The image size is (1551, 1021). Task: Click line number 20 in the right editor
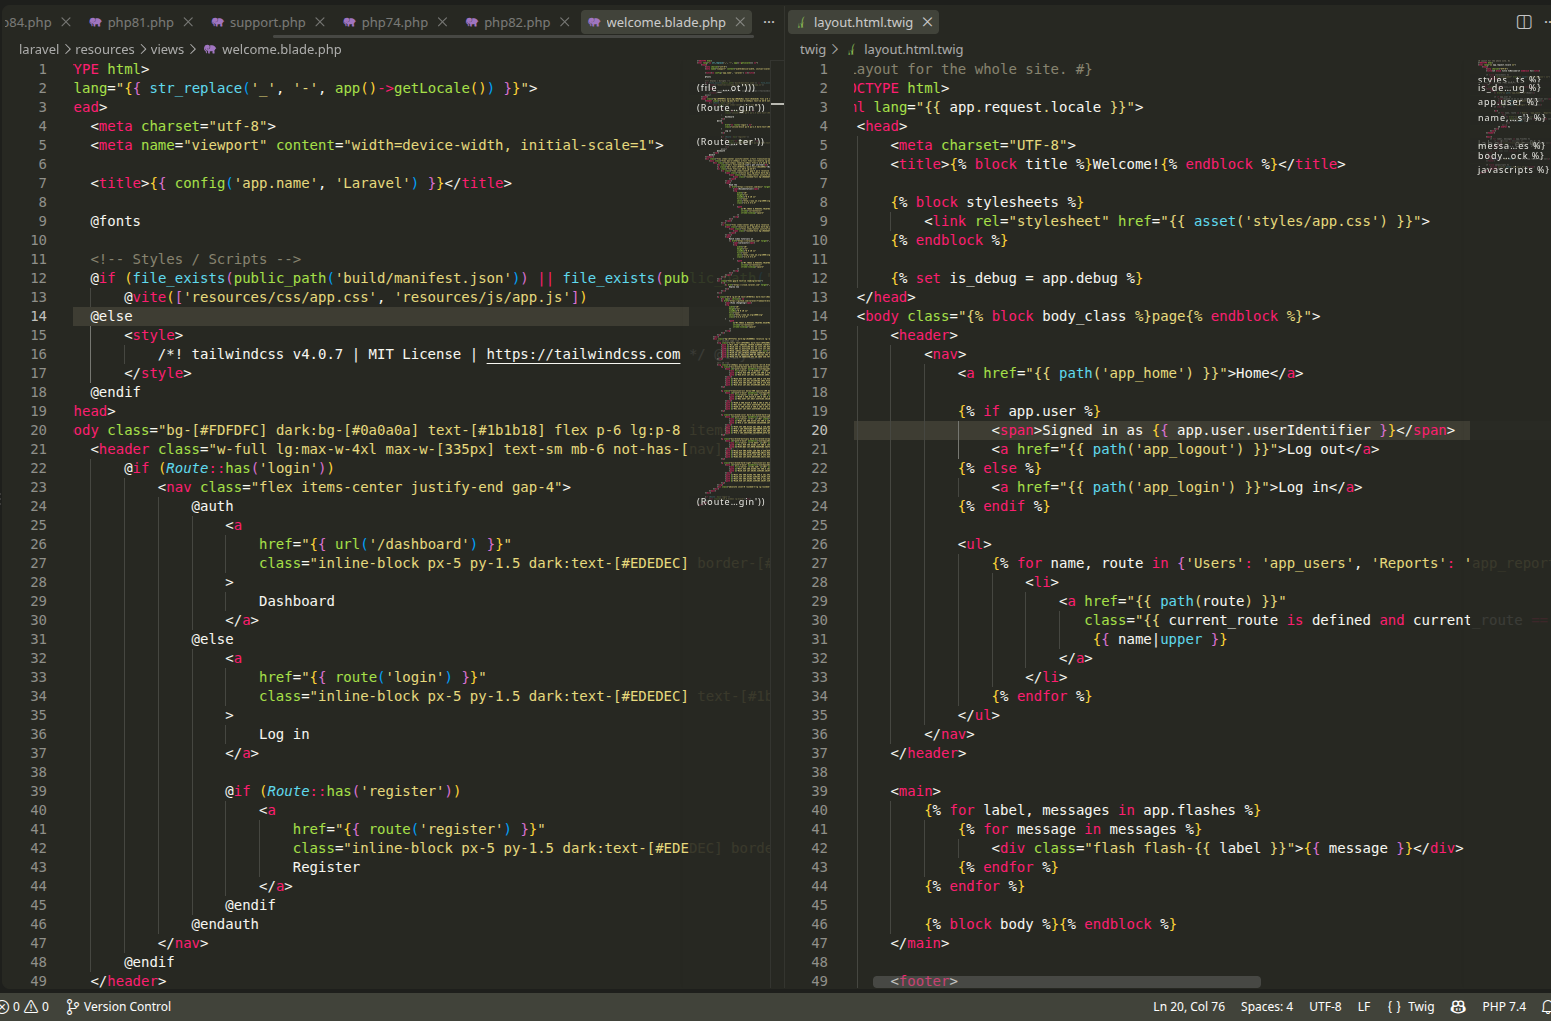[819, 430]
